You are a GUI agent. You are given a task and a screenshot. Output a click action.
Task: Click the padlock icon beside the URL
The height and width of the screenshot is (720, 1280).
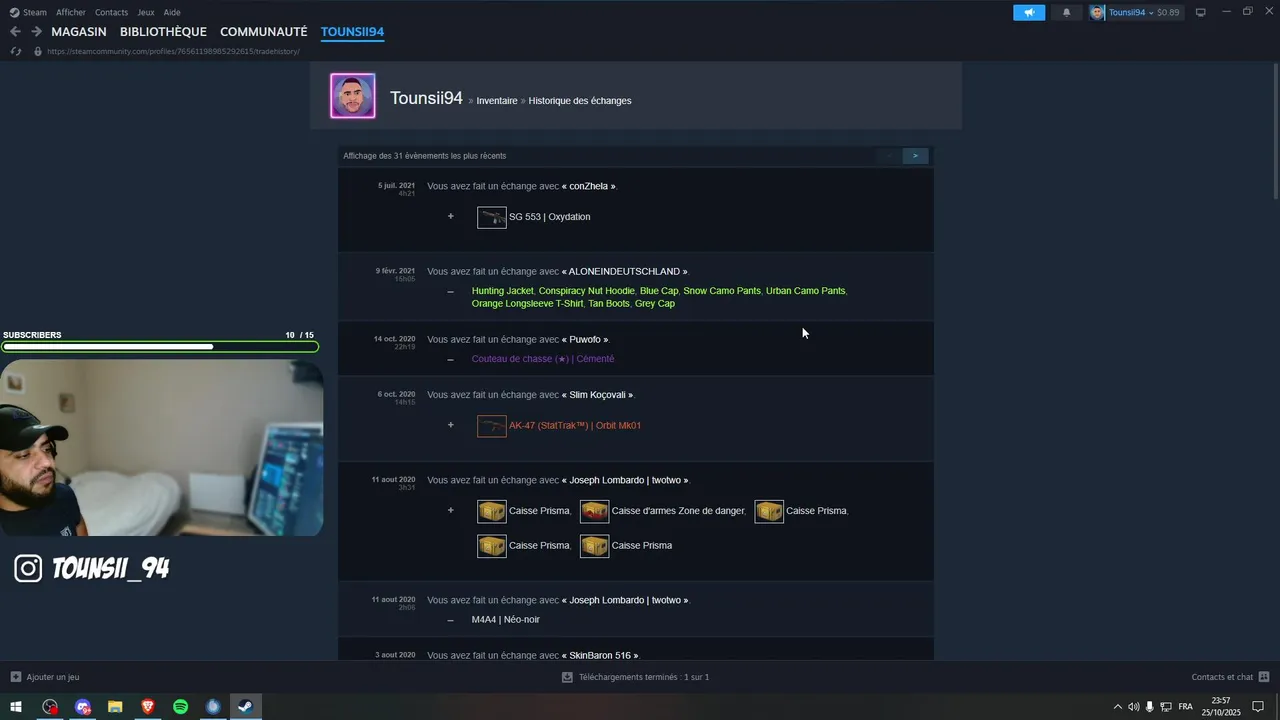coord(38,51)
